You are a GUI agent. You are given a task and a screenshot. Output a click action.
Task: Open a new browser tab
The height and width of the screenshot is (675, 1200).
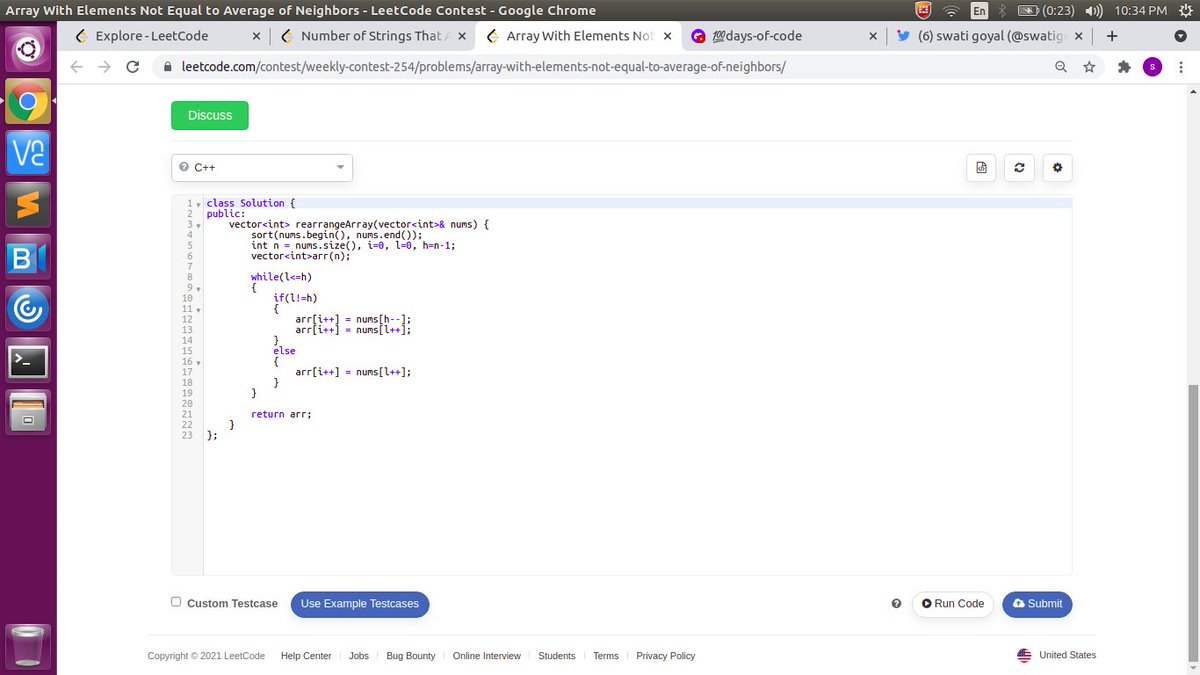coord(1111,36)
